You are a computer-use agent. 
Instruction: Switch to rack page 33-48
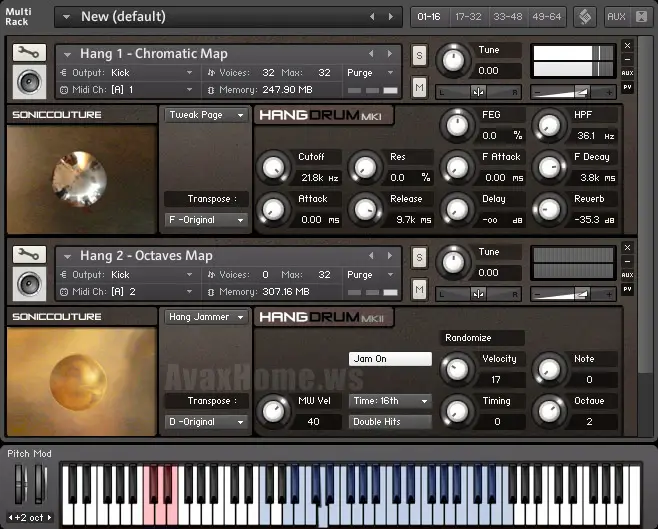[507, 17]
